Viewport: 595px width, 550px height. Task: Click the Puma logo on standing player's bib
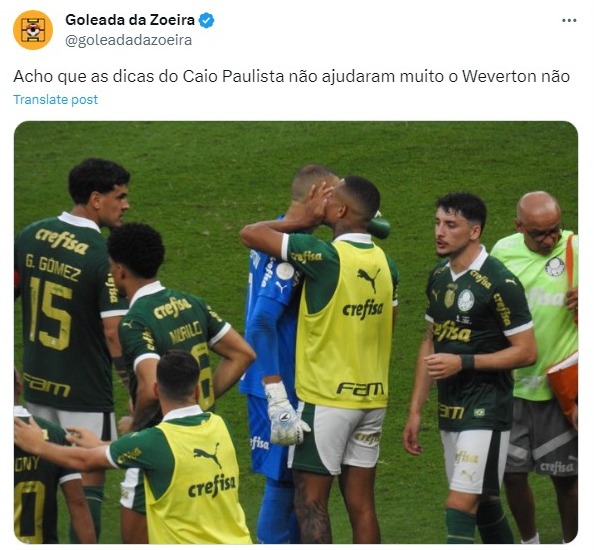368,279
